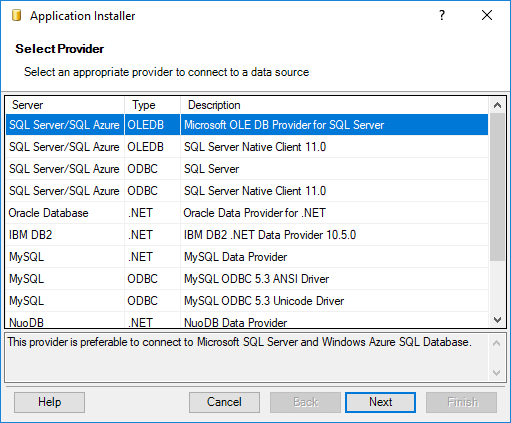Click the question mark help icon
Image resolution: width=511 pixels, height=423 pixels.
tap(442, 15)
